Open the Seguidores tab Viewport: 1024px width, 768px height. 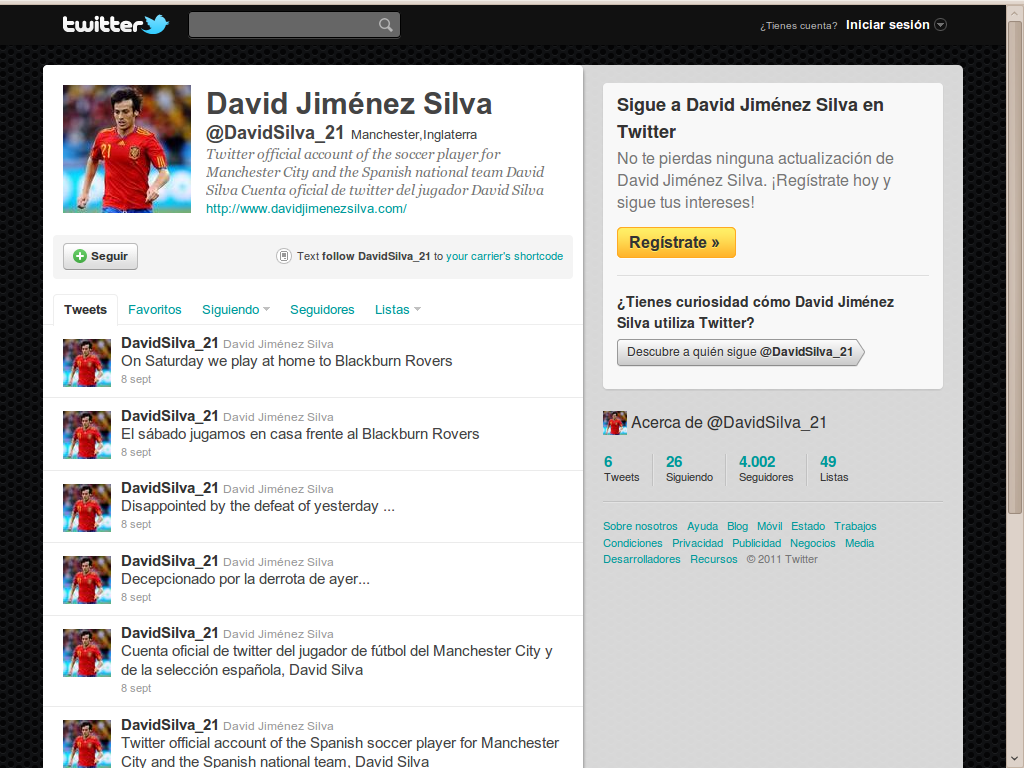tap(322, 310)
